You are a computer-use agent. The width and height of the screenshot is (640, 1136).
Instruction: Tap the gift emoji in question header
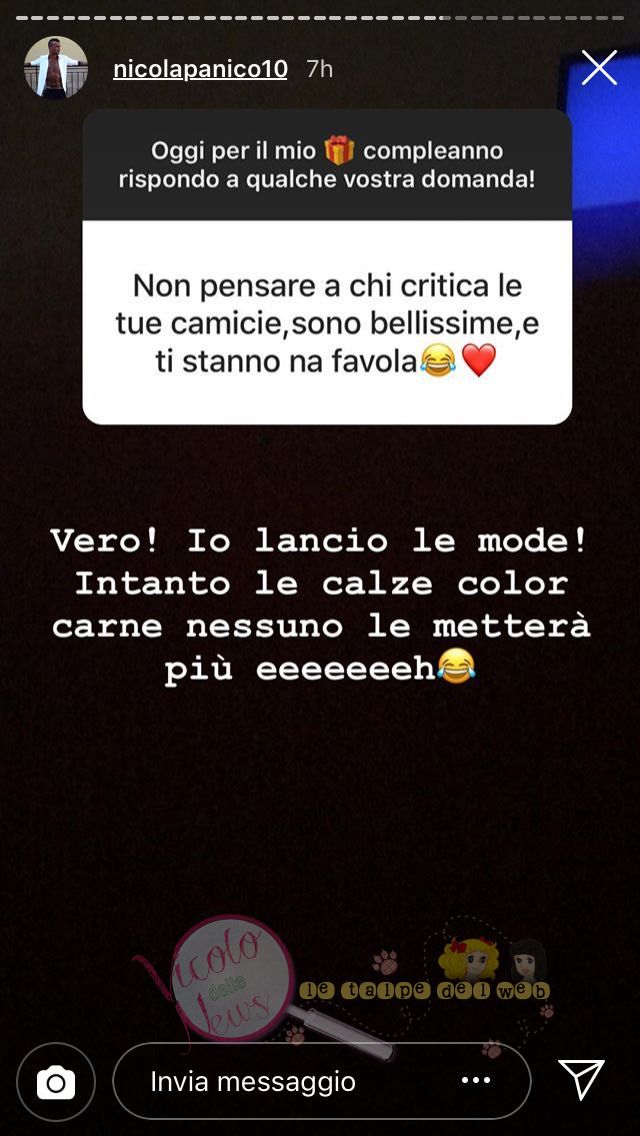pos(338,150)
